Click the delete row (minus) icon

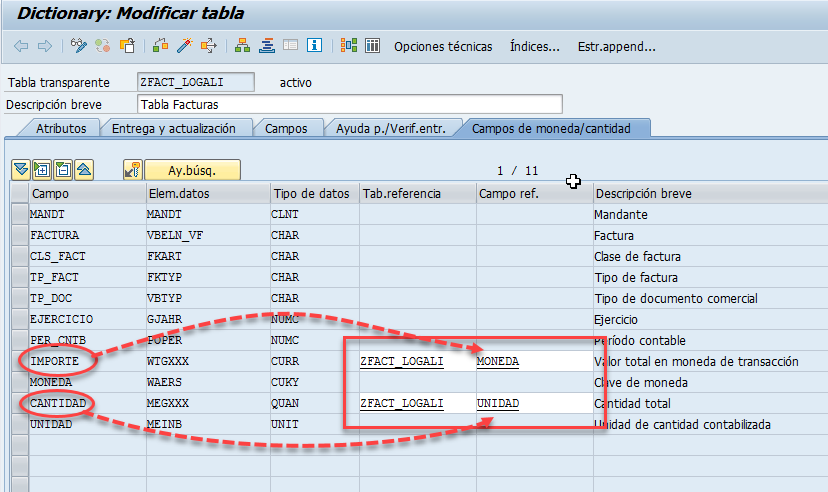tap(63, 170)
